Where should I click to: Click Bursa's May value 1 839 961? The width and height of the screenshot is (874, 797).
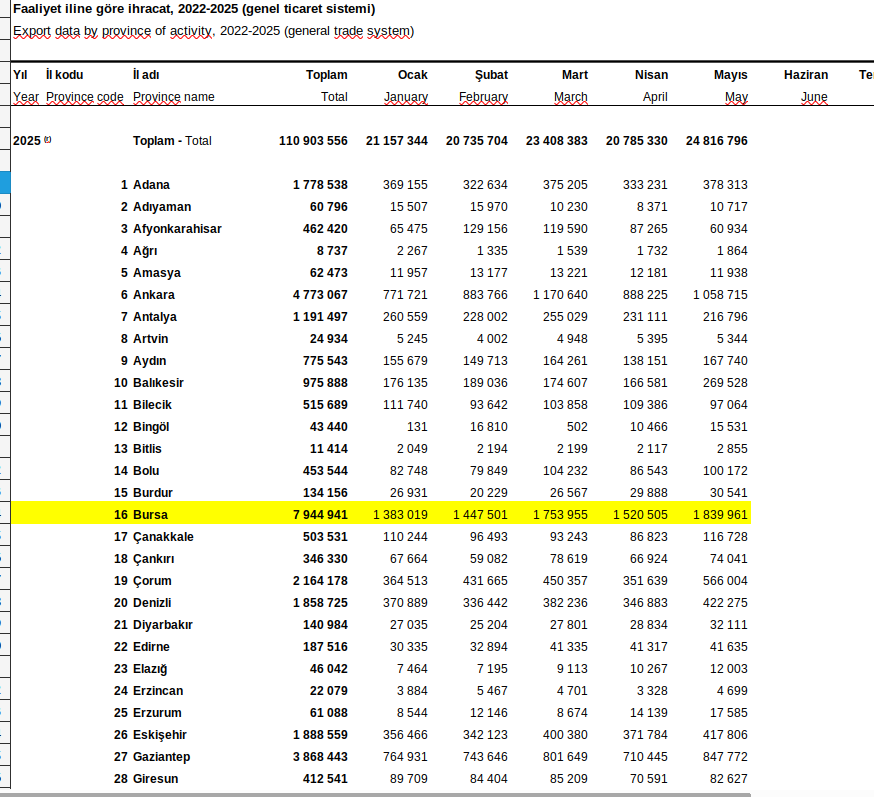(719, 515)
